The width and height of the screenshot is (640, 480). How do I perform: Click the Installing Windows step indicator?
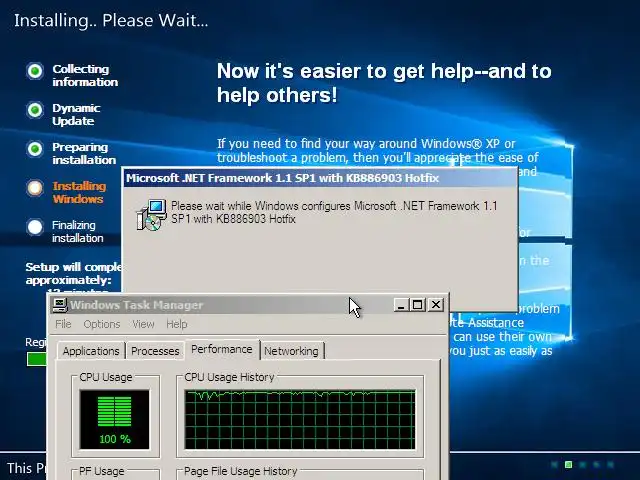[35, 188]
